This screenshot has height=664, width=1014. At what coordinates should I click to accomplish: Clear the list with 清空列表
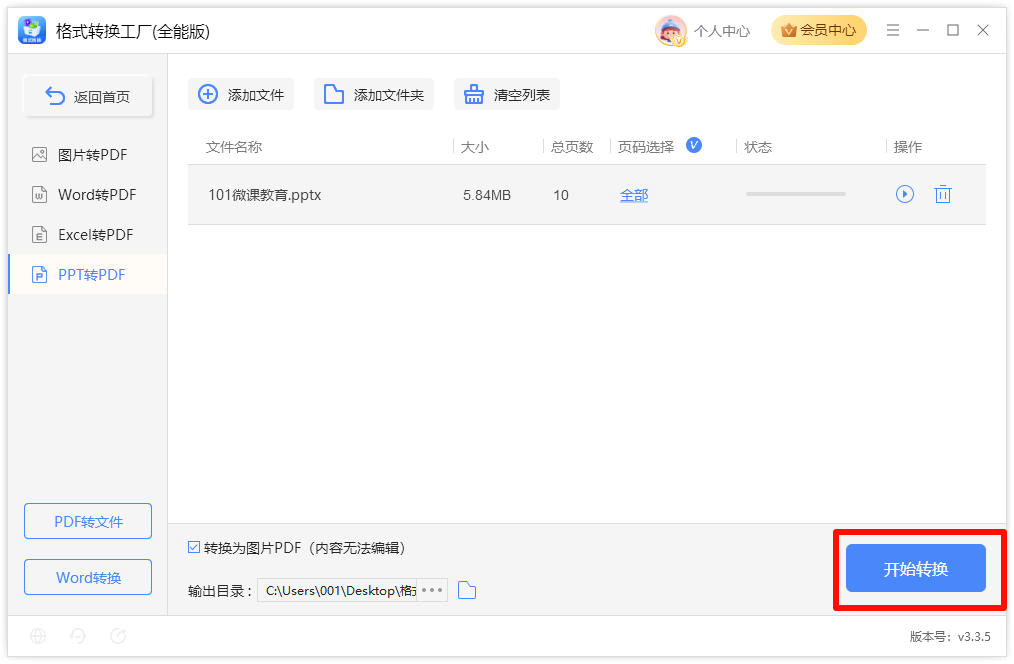[506, 94]
